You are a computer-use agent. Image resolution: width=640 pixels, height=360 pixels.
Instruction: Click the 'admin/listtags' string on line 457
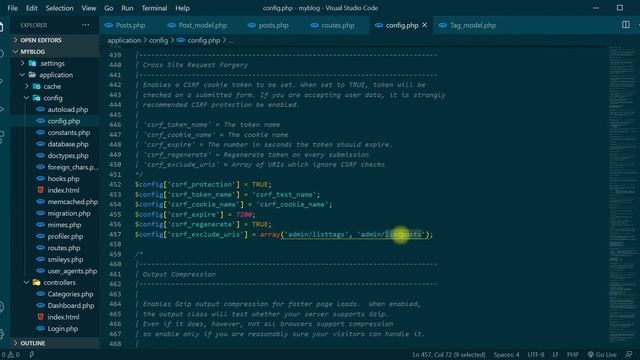316,235
